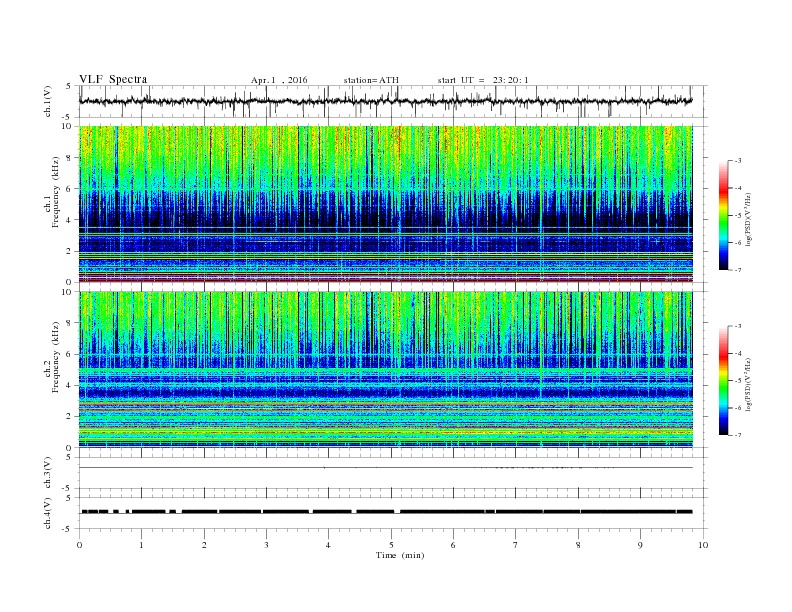
Task: Click the "VLF Spectra" plot title
Action: tap(113, 79)
